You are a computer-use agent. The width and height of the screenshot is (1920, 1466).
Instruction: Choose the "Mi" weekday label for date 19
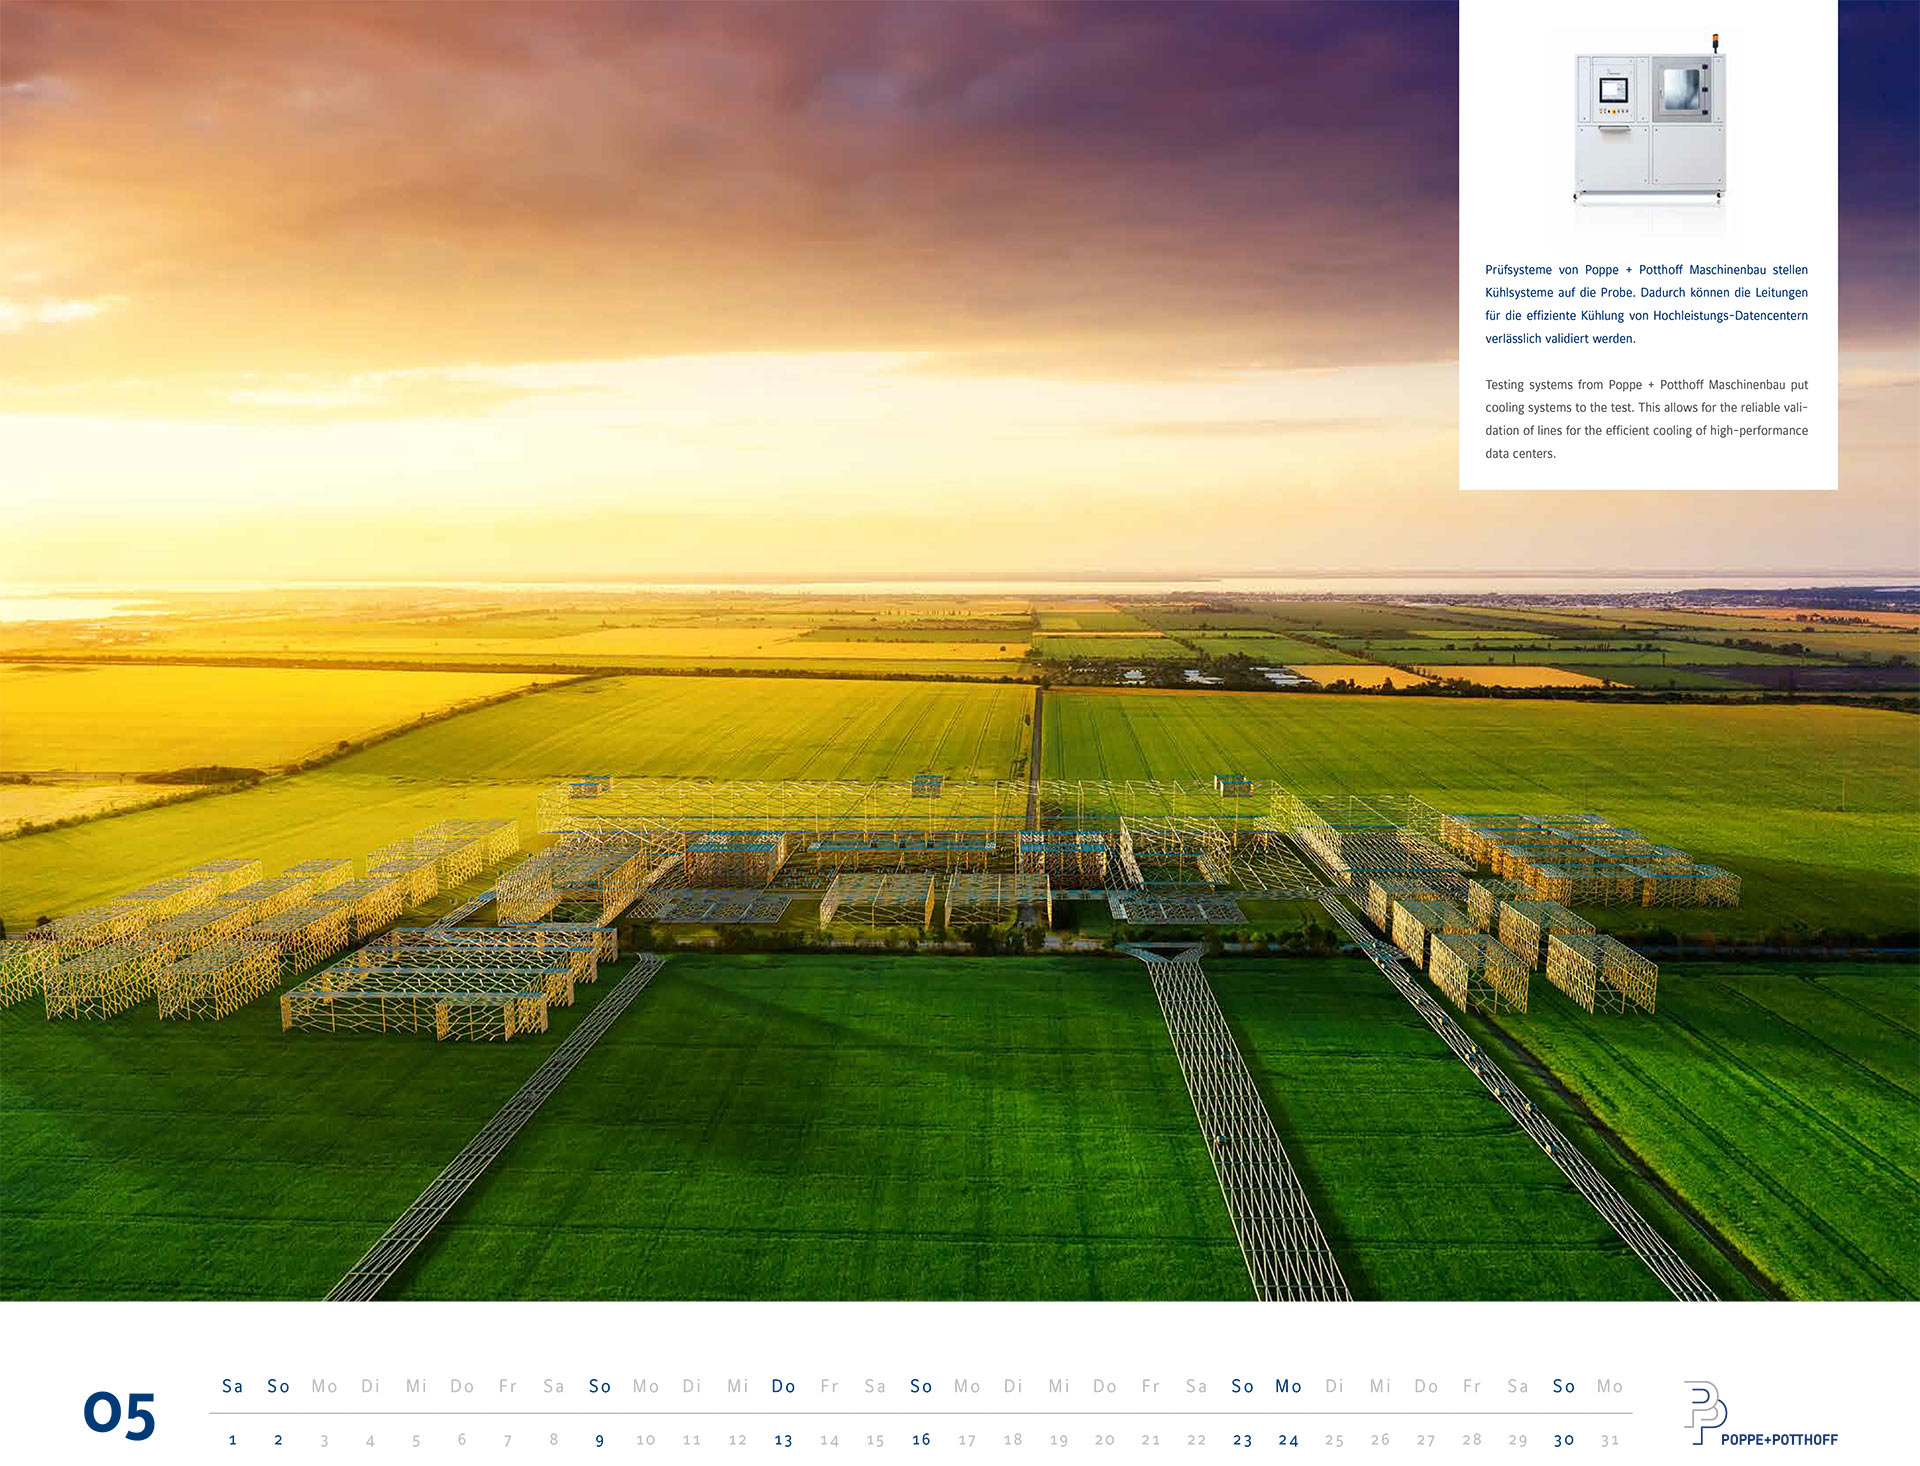(1059, 1386)
